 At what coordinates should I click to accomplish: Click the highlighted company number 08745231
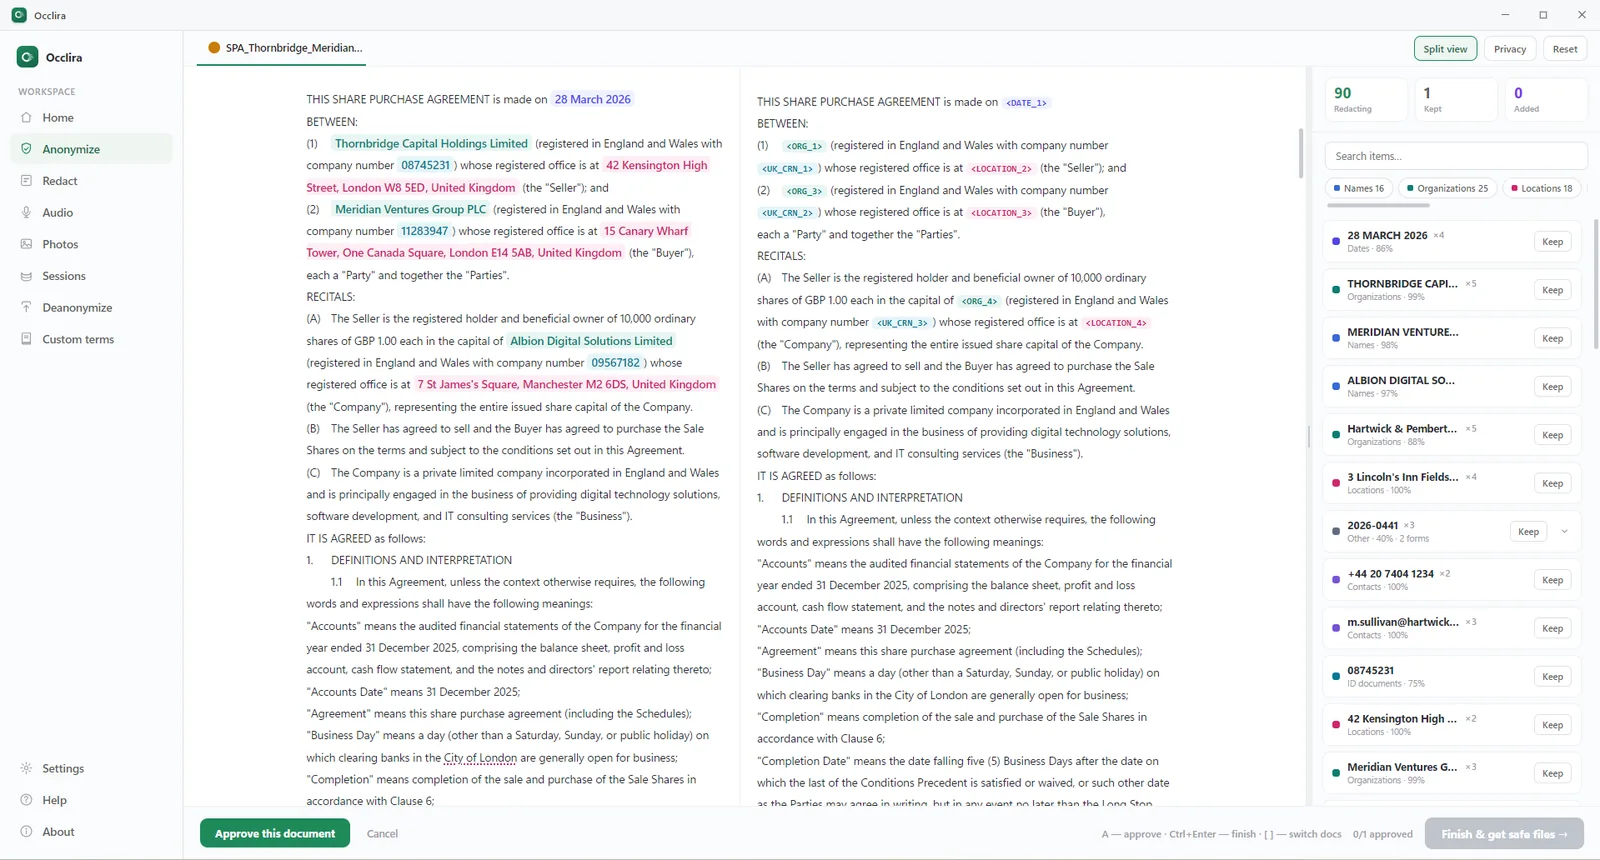click(425, 165)
